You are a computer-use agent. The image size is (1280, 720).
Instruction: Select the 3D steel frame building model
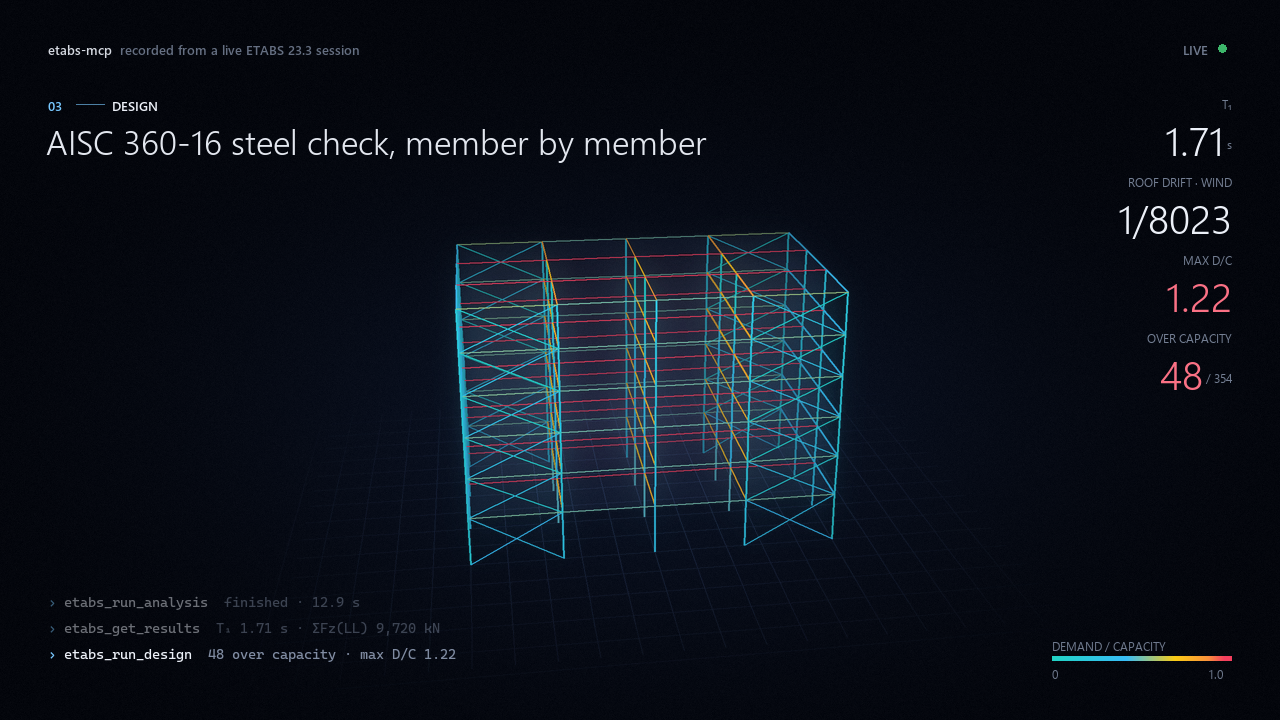[653, 398]
